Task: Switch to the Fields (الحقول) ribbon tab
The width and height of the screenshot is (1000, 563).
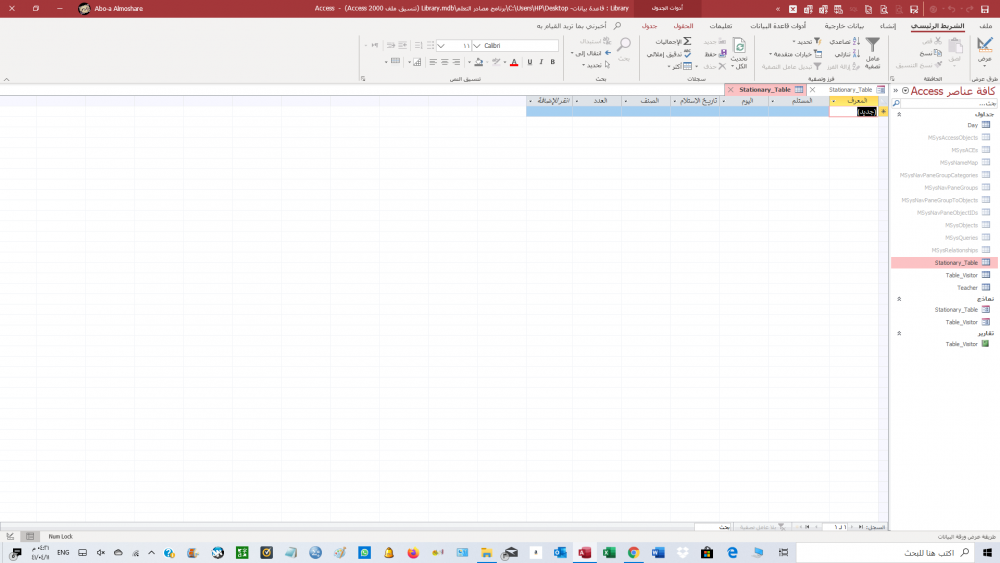Action: [684, 26]
